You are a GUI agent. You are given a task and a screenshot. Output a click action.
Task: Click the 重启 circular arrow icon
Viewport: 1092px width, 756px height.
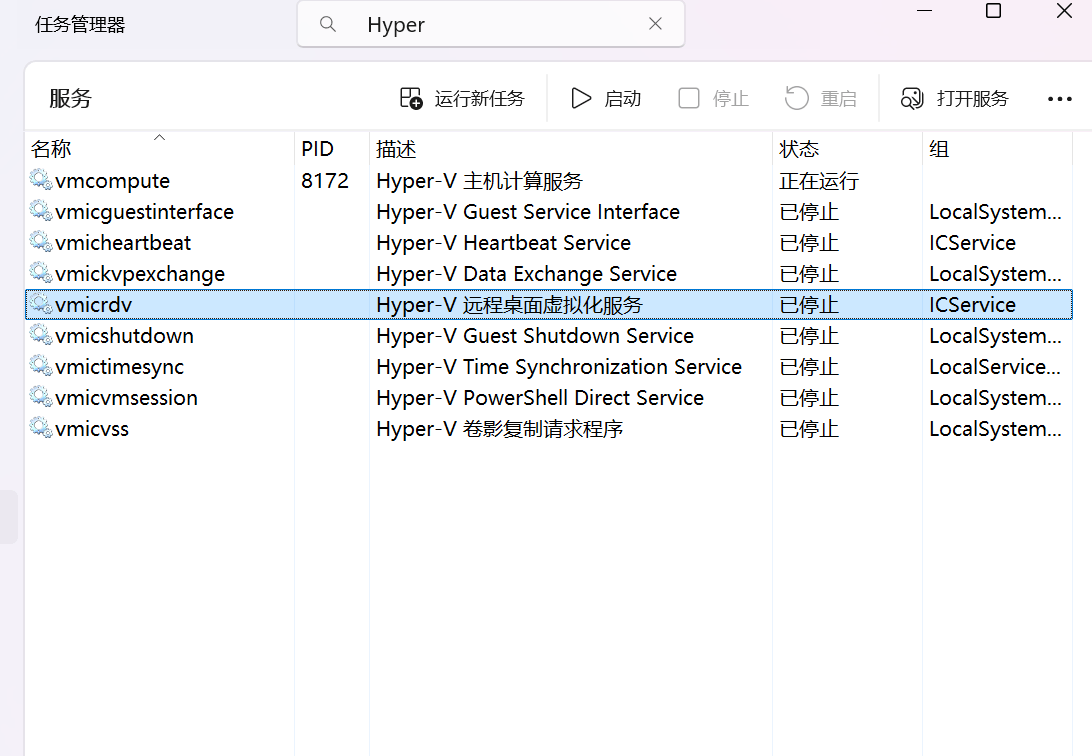click(x=797, y=98)
